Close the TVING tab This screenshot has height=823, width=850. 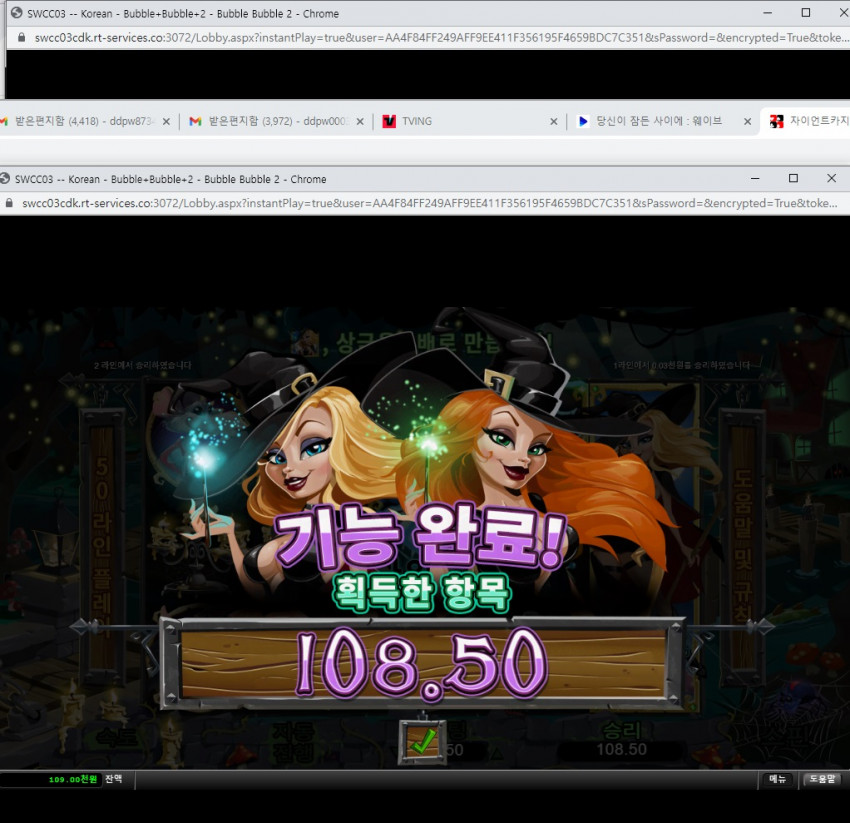pyautogui.click(x=553, y=121)
